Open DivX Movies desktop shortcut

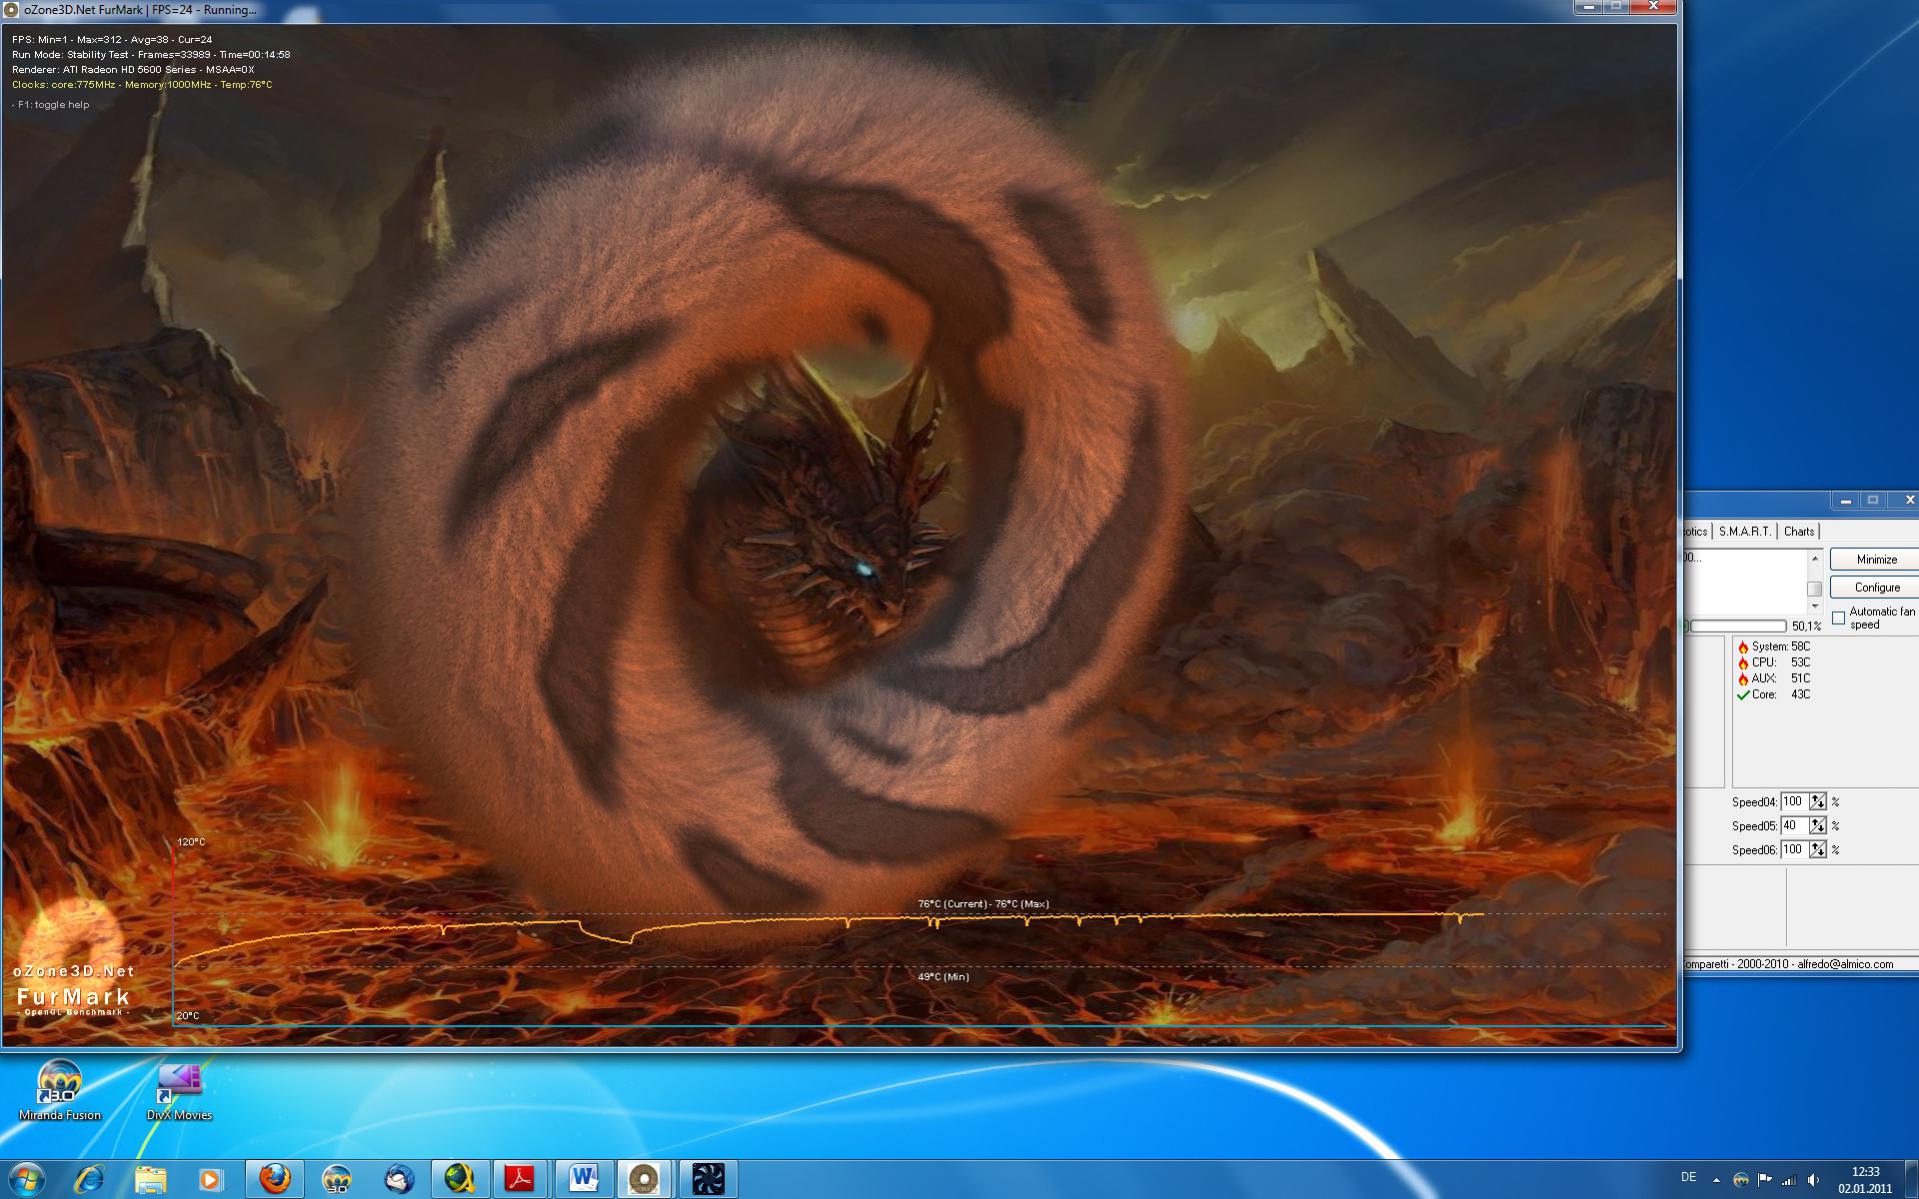(180, 1090)
